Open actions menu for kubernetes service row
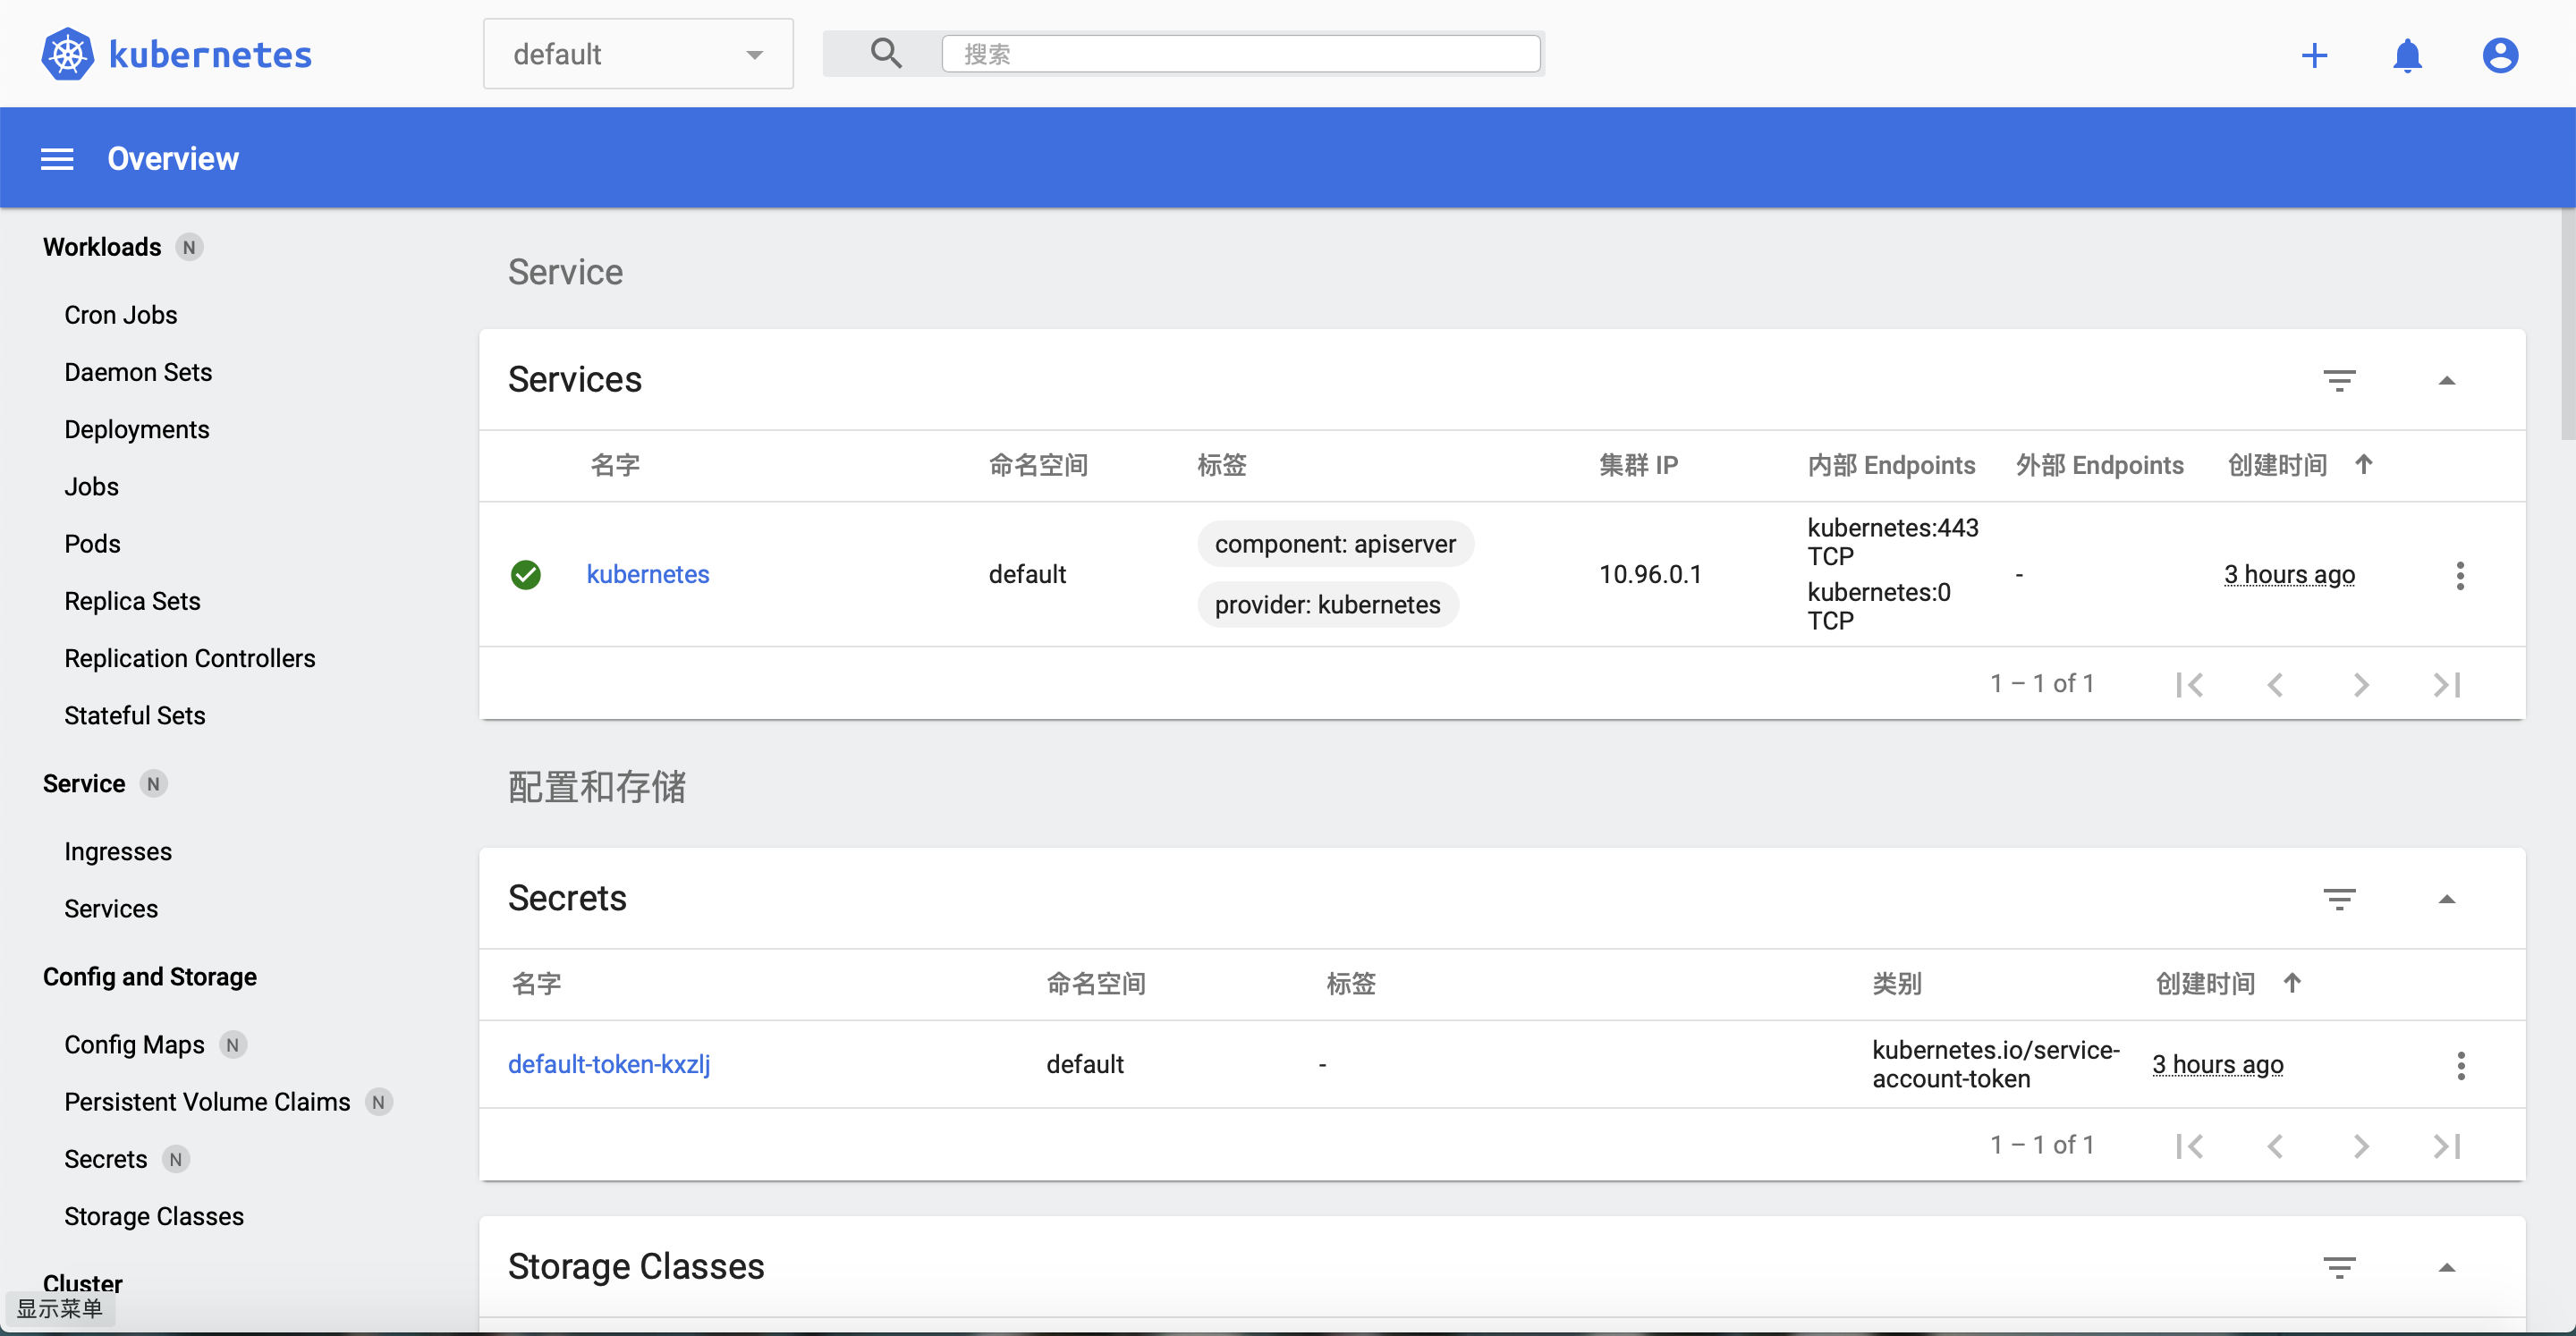This screenshot has height=1336, width=2576. pos(2460,575)
